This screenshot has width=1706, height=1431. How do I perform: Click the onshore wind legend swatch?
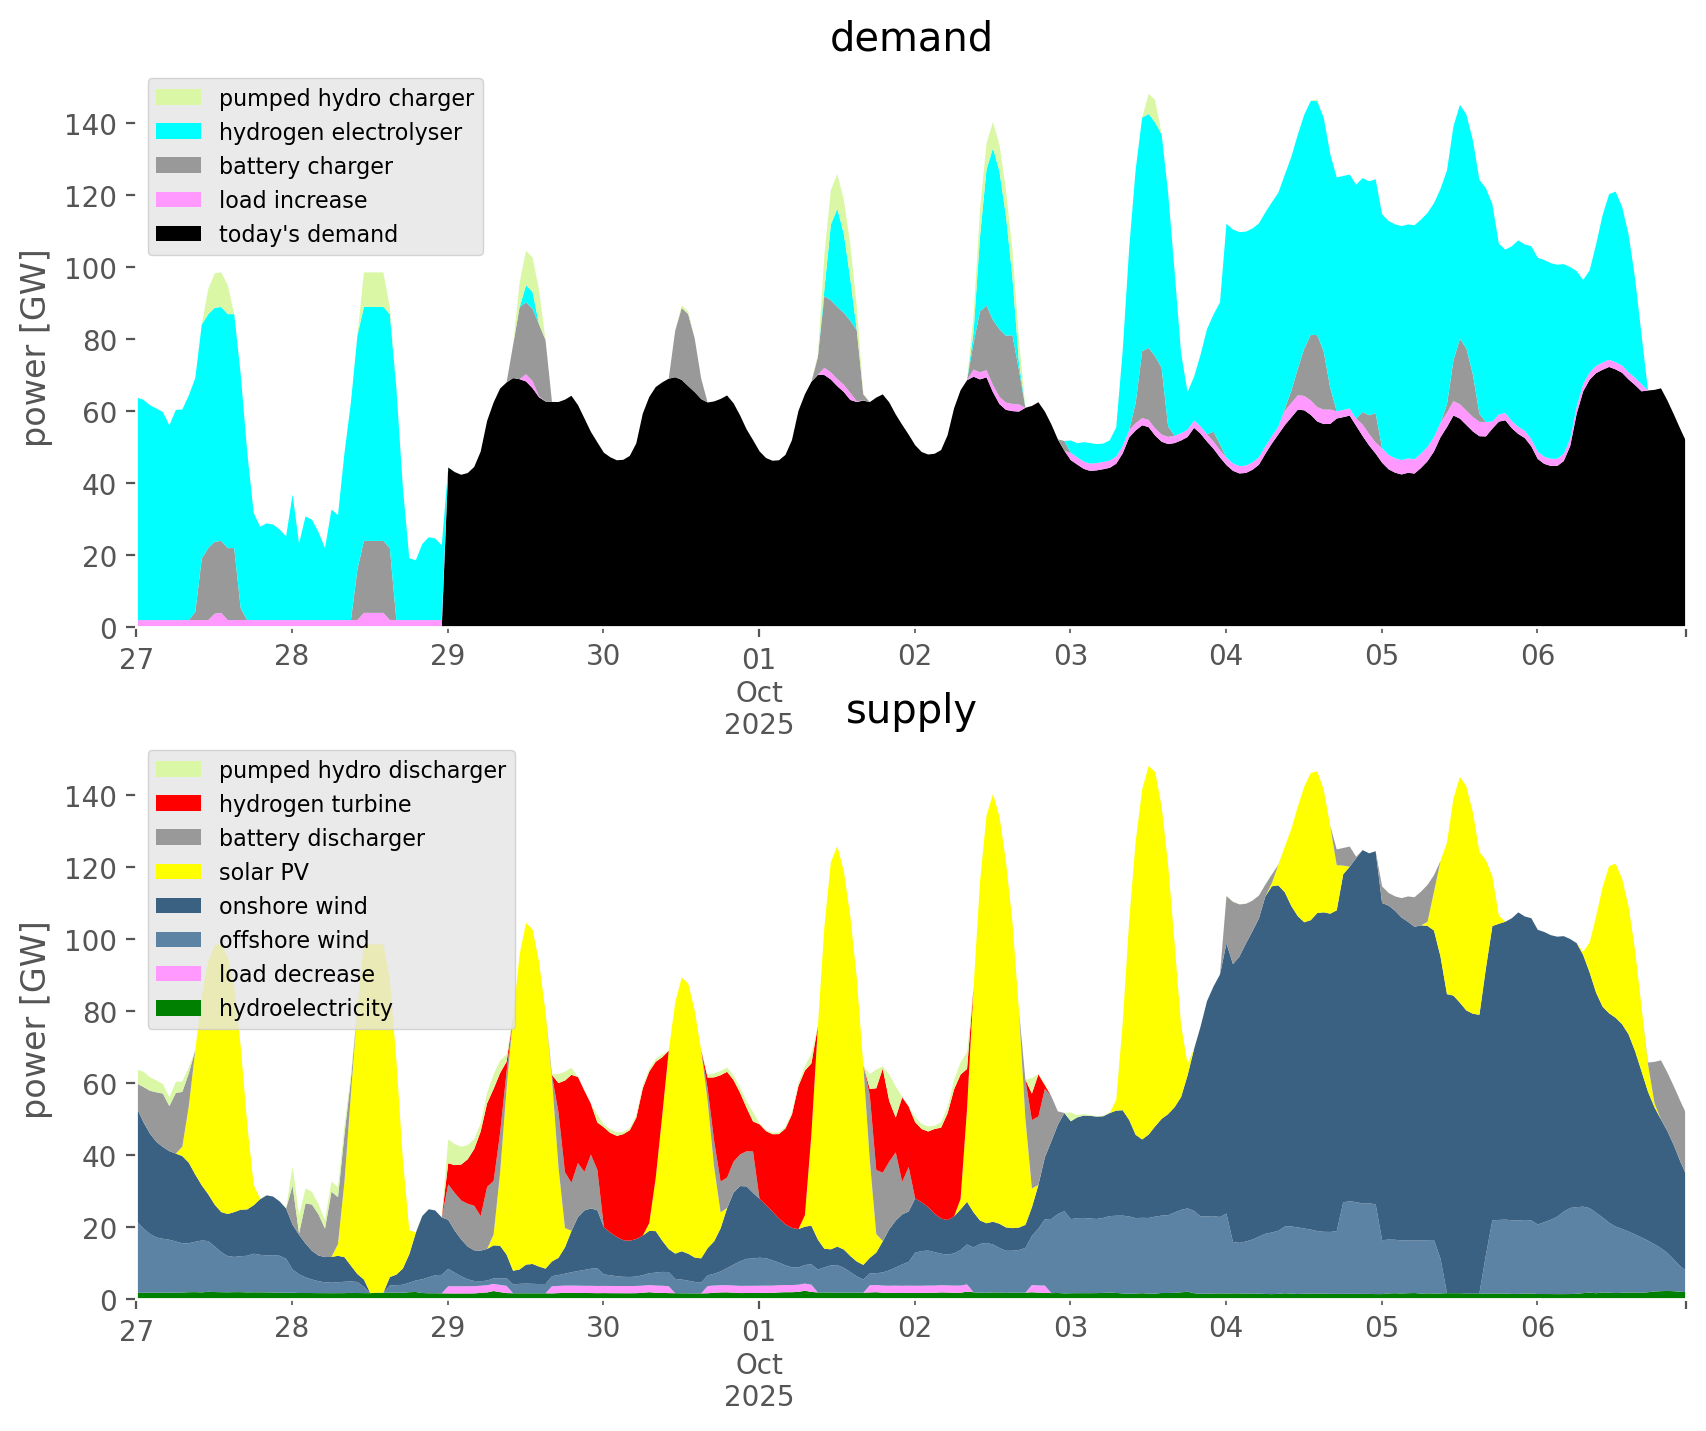(180, 906)
